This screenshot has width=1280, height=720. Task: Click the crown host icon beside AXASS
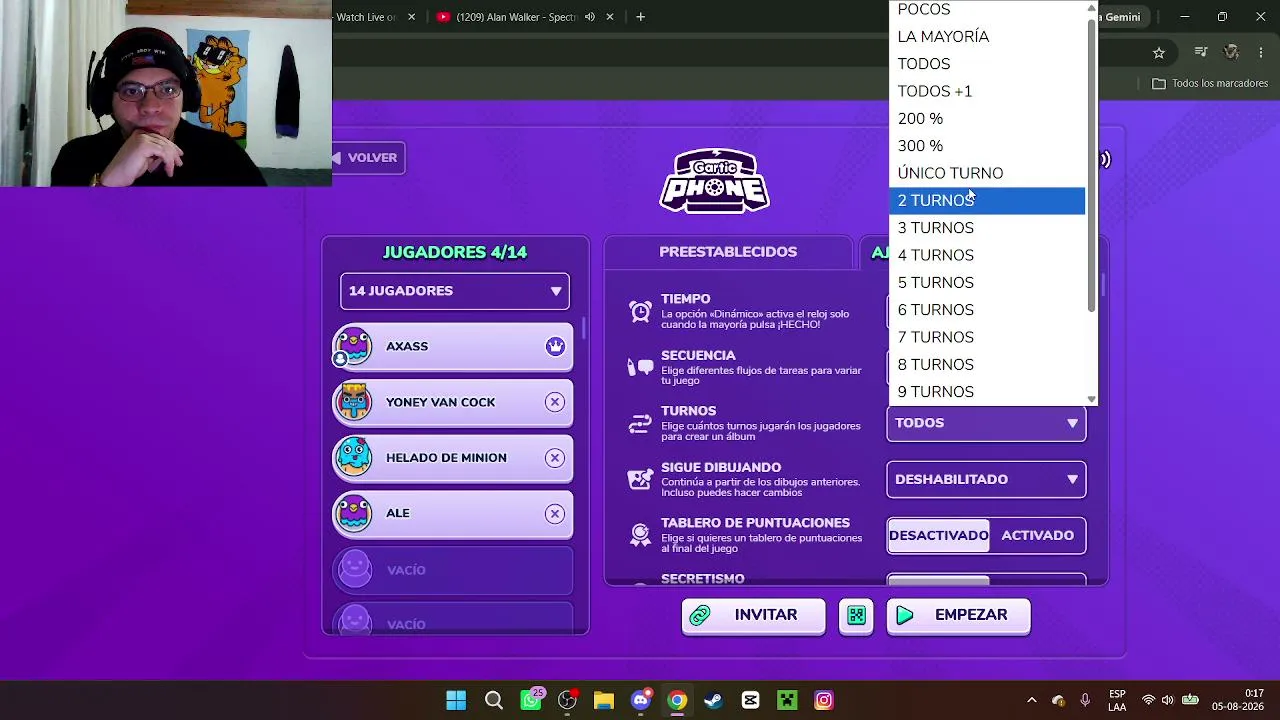pyautogui.click(x=555, y=346)
